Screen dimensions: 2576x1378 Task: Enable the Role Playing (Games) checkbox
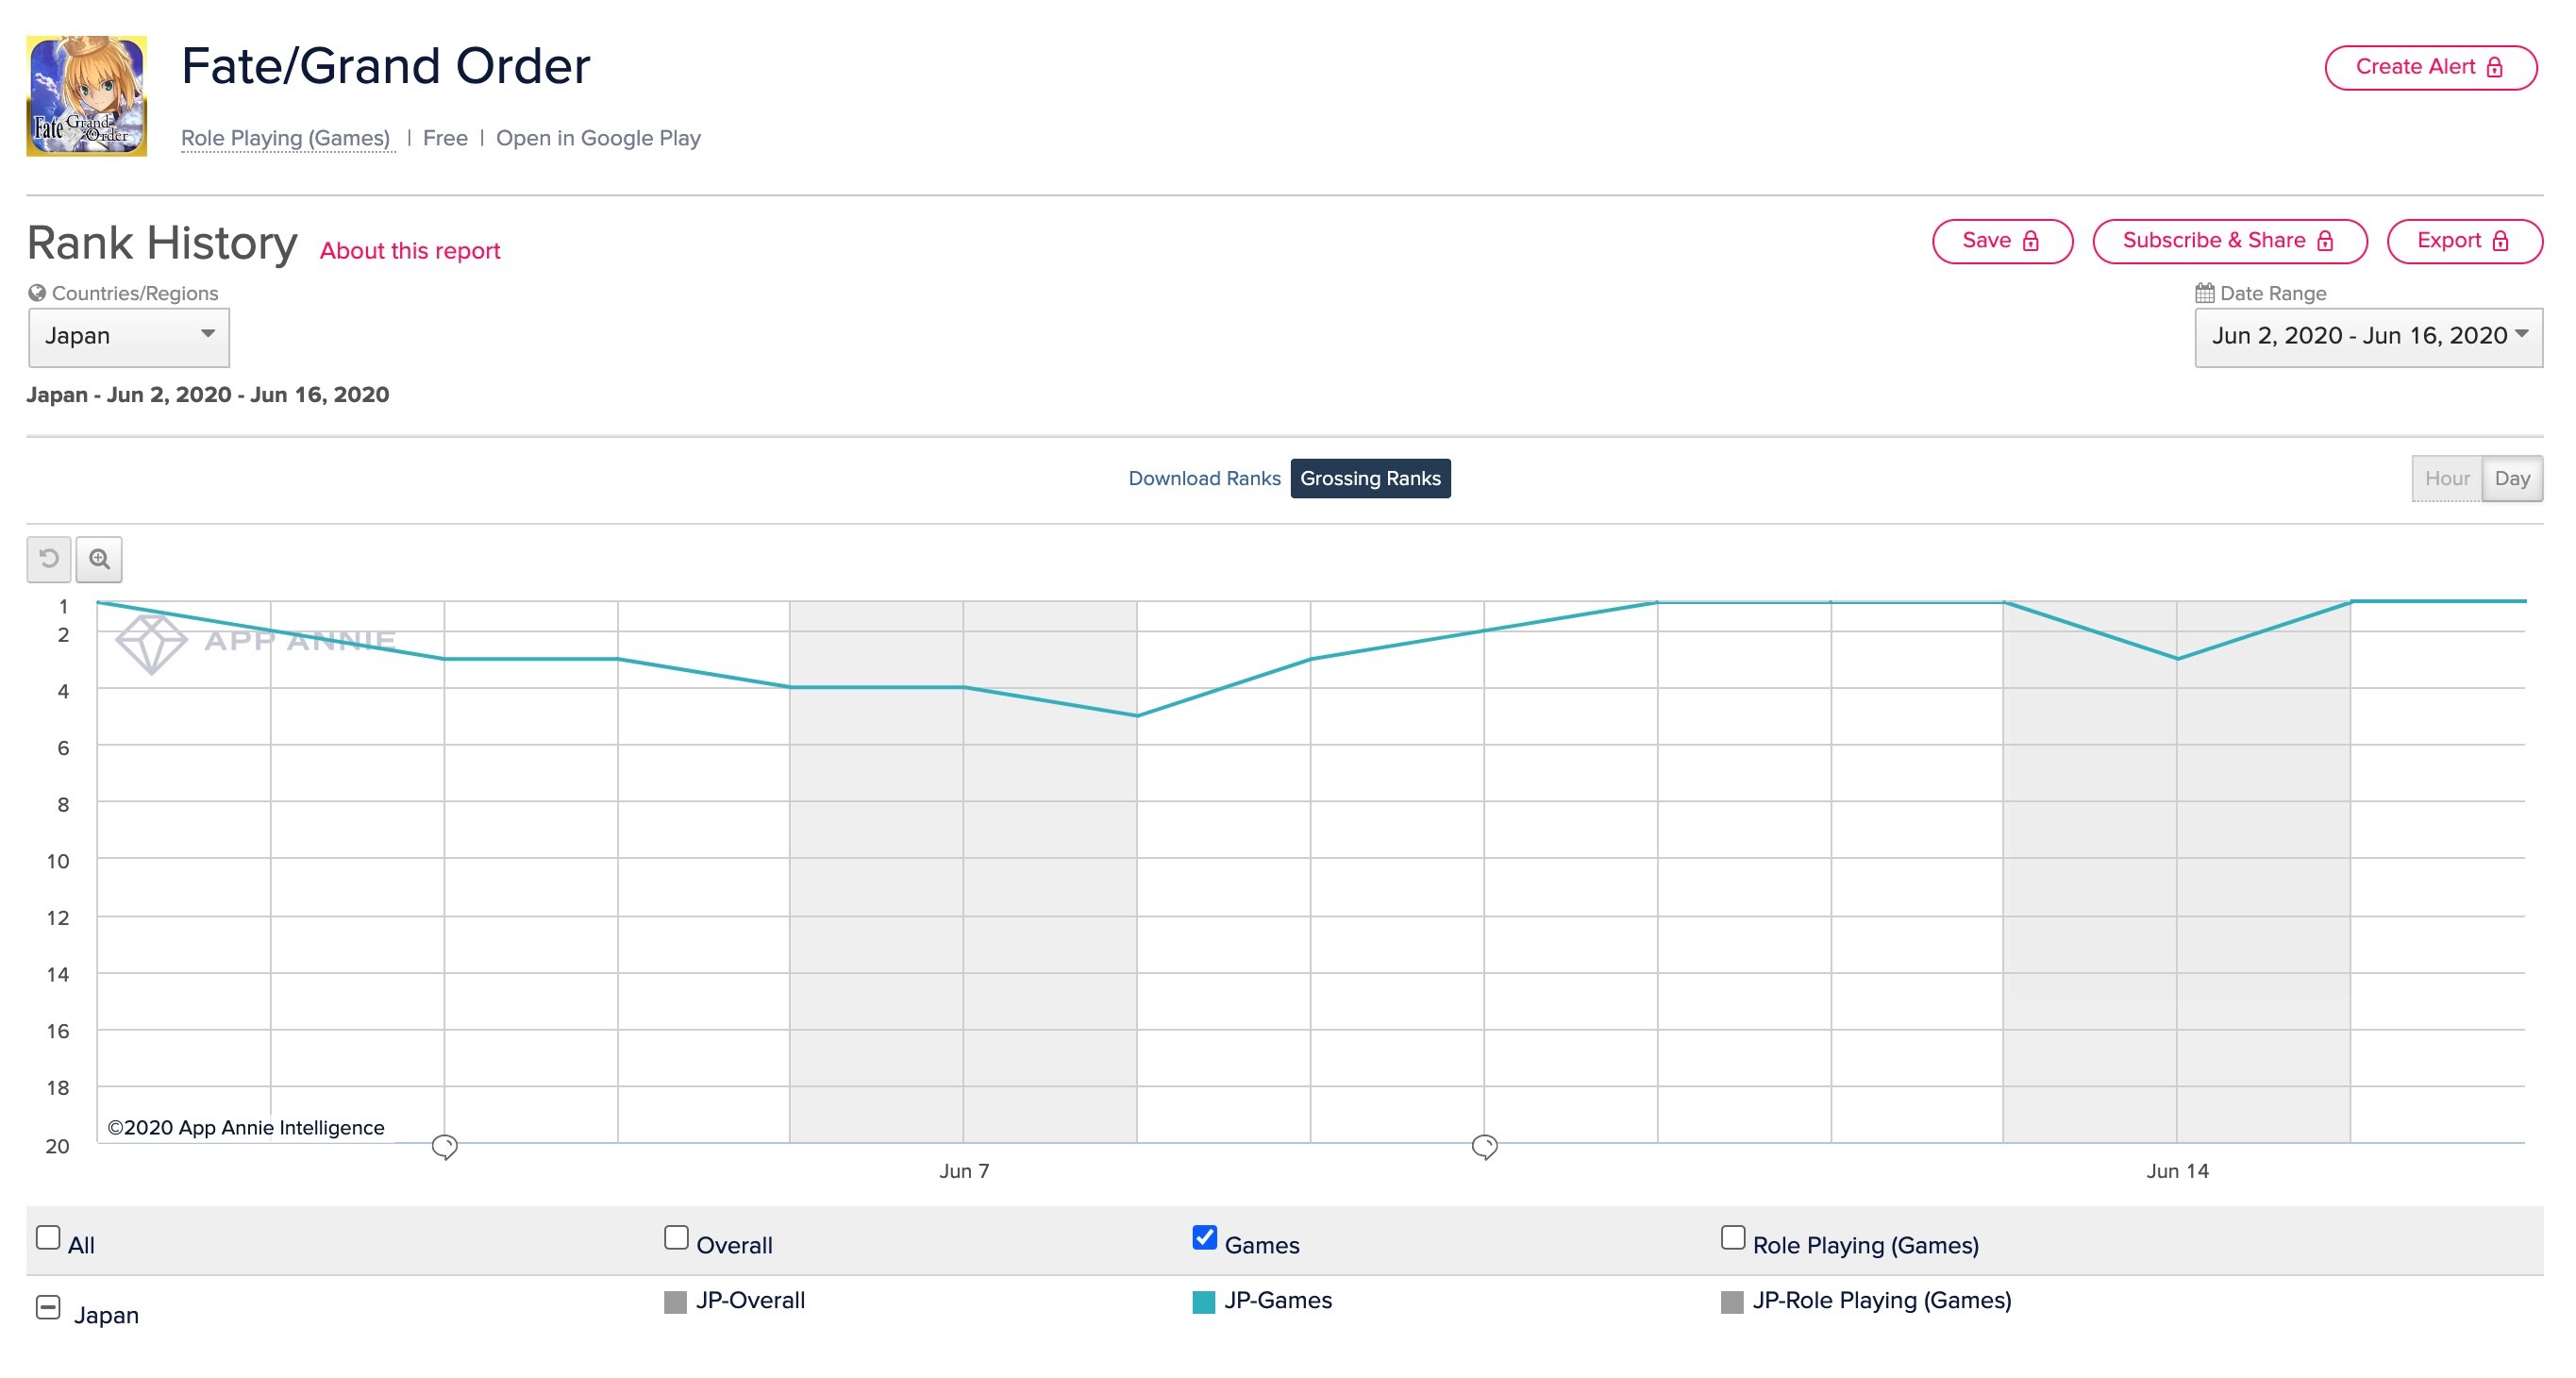click(x=1733, y=1238)
